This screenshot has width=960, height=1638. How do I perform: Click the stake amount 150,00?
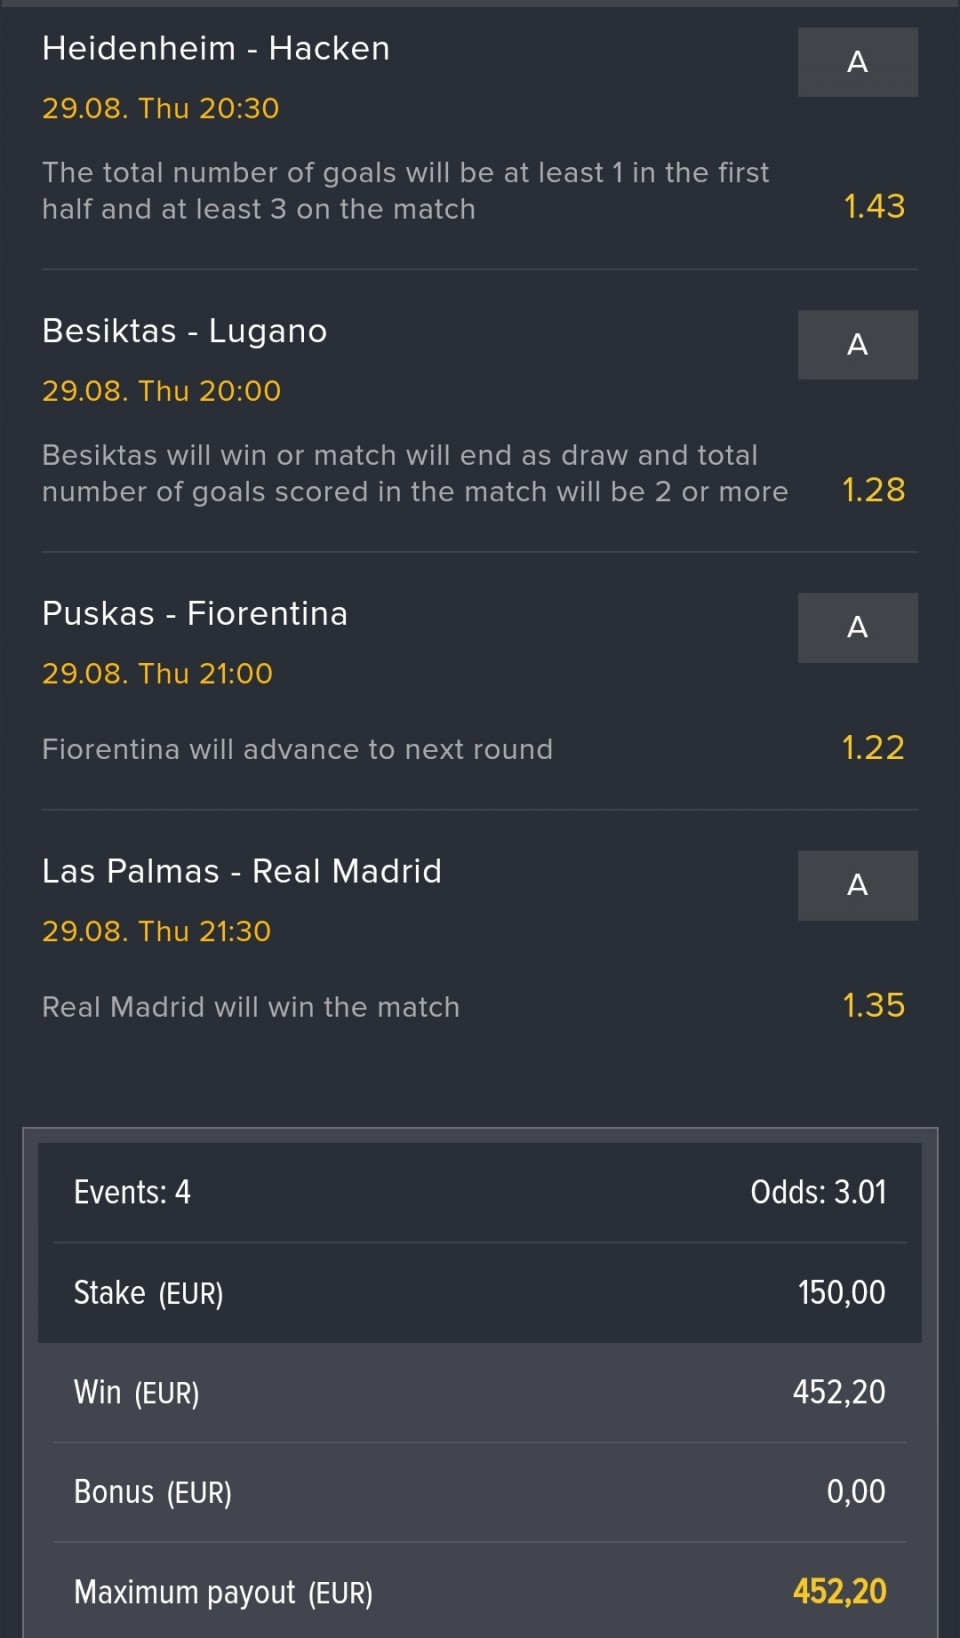(x=841, y=1292)
